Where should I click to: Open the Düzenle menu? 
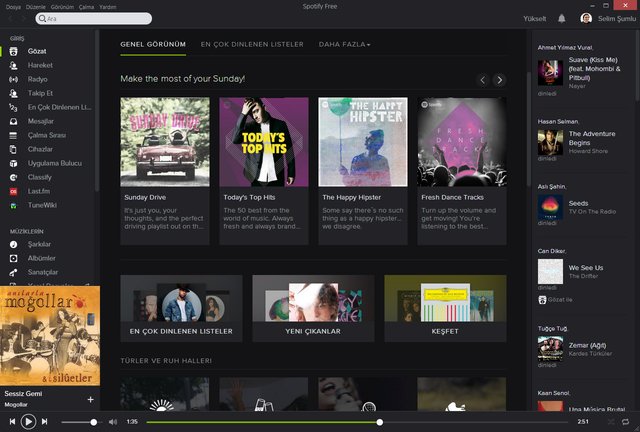36,7
